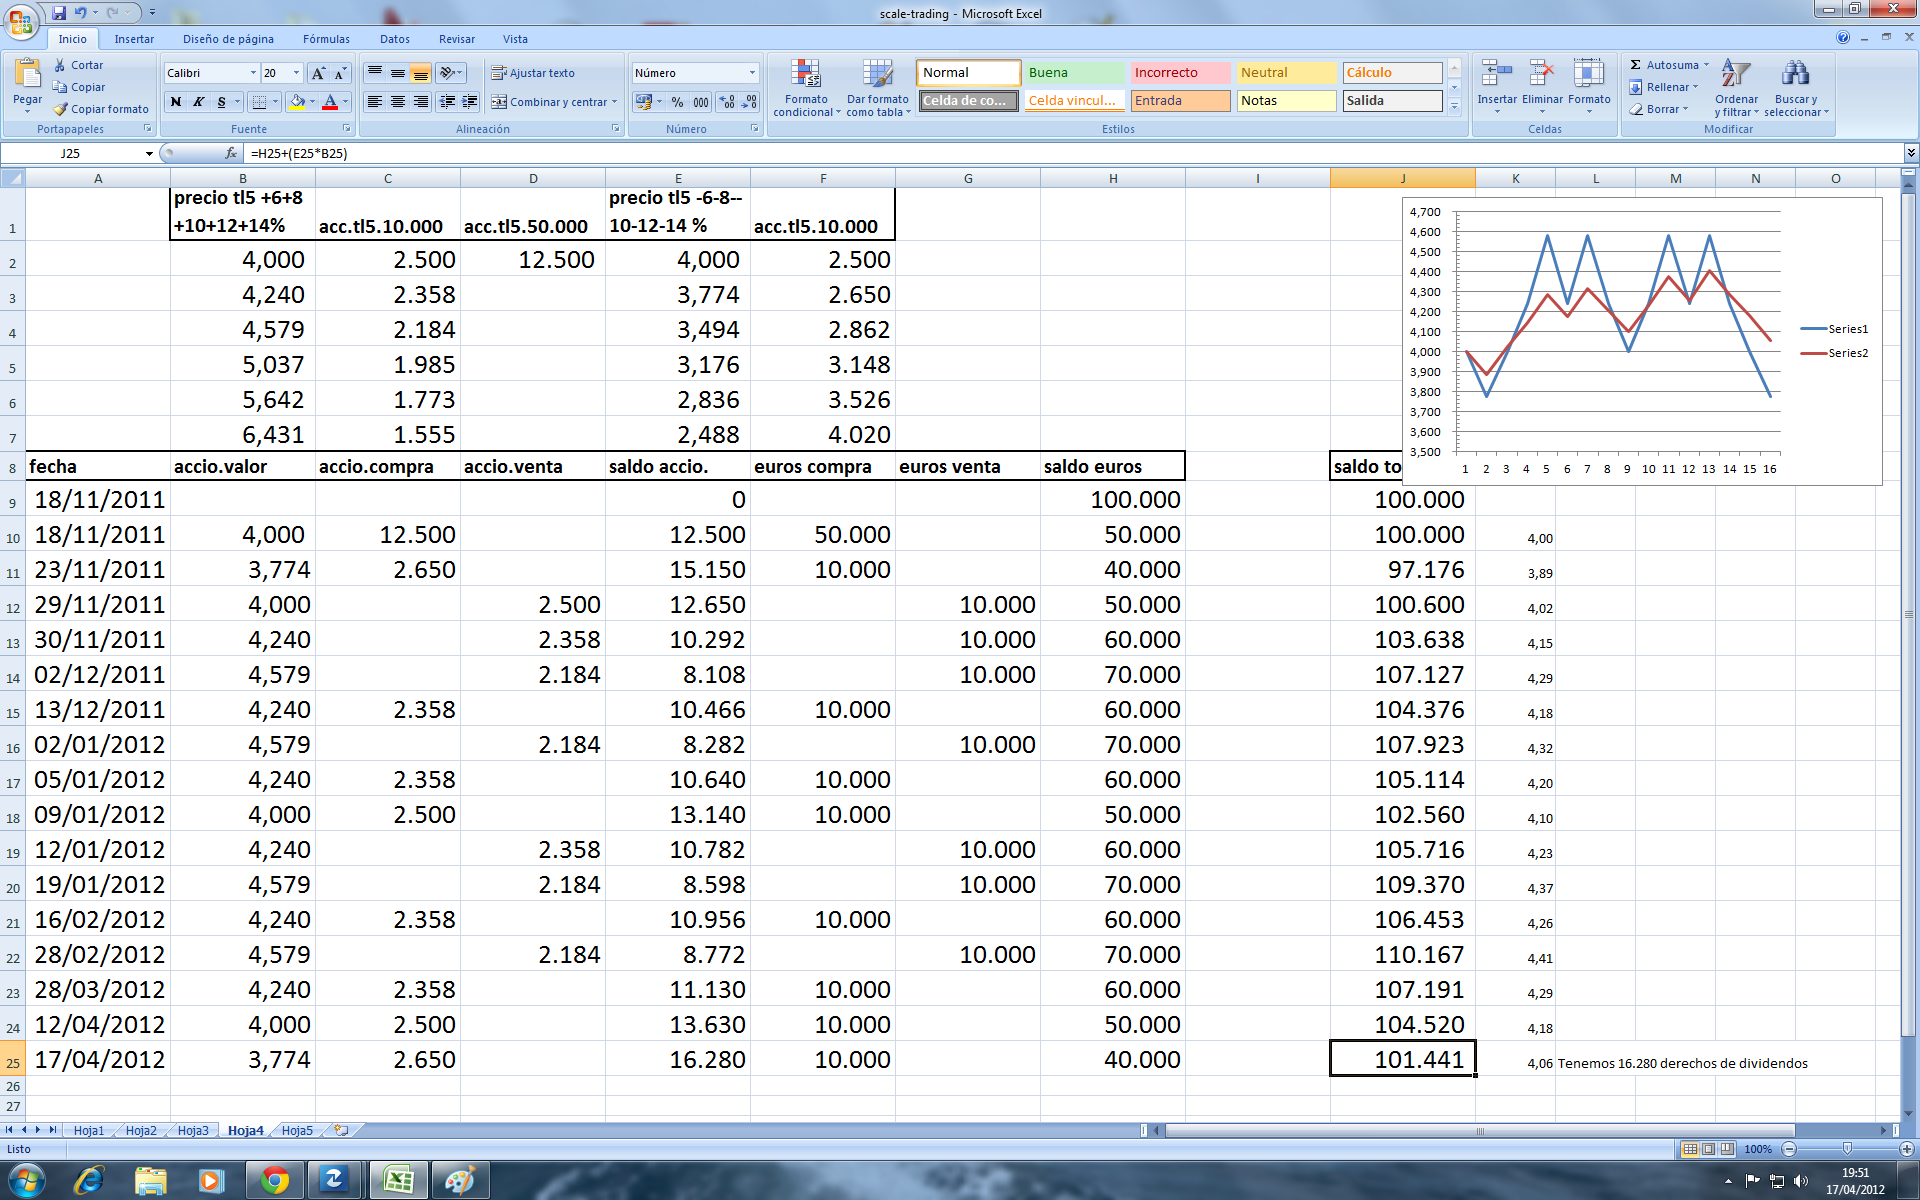1920x1200 pixels.
Task: Toggle Ajustar texto wrap option
Action: coord(532,73)
